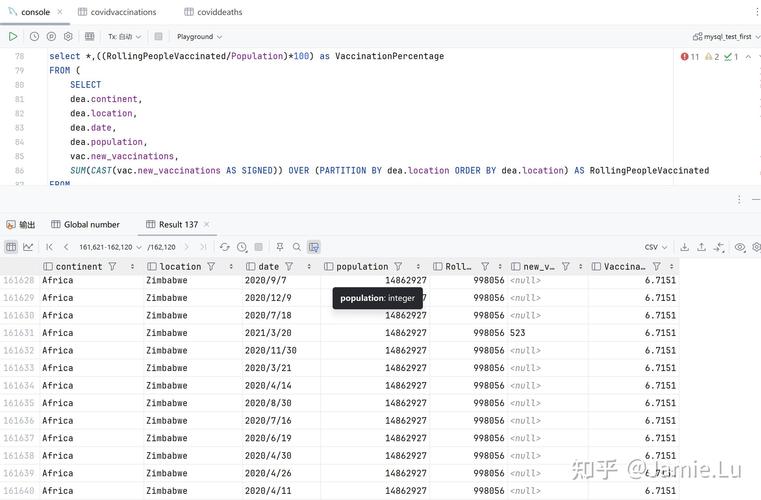Image resolution: width=761 pixels, height=500 pixels.
Task: Open CSV export format dropdown
Action: 656,247
